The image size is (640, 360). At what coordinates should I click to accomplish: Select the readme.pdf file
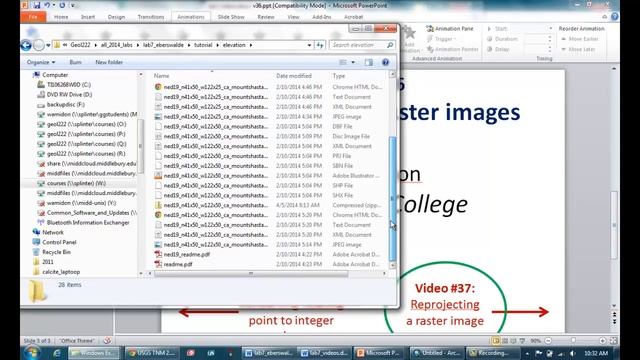point(178,264)
